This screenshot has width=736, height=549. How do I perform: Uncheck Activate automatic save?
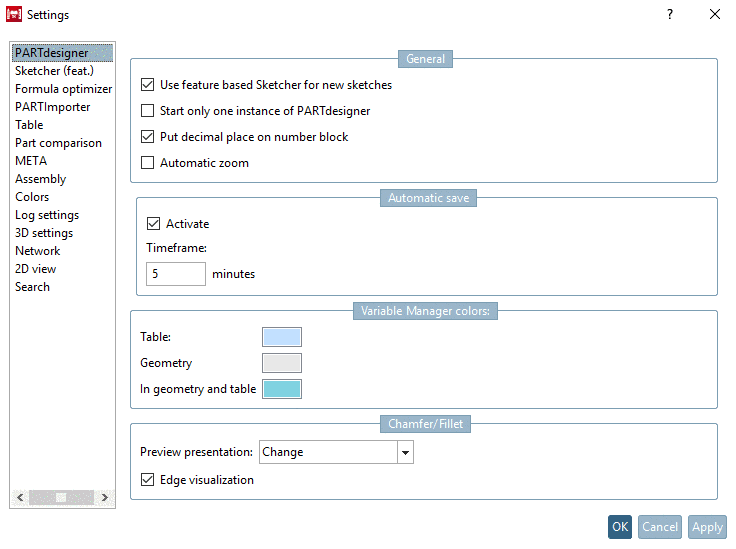[x=154, y=224]
